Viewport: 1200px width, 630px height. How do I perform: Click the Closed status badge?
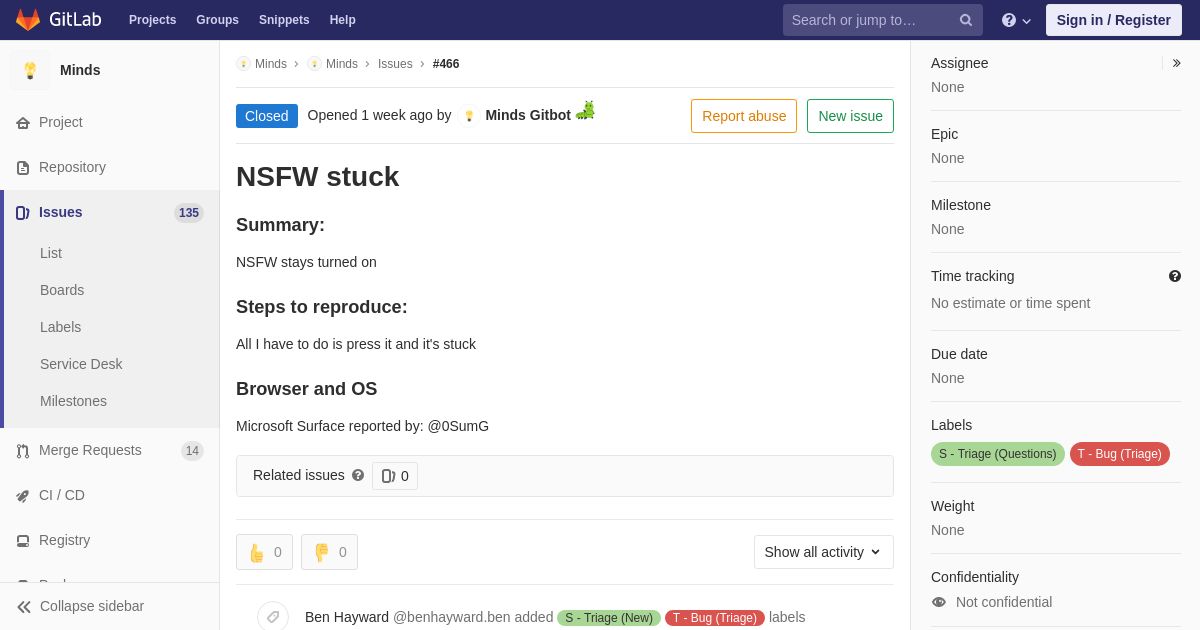(x=267, y=116)
